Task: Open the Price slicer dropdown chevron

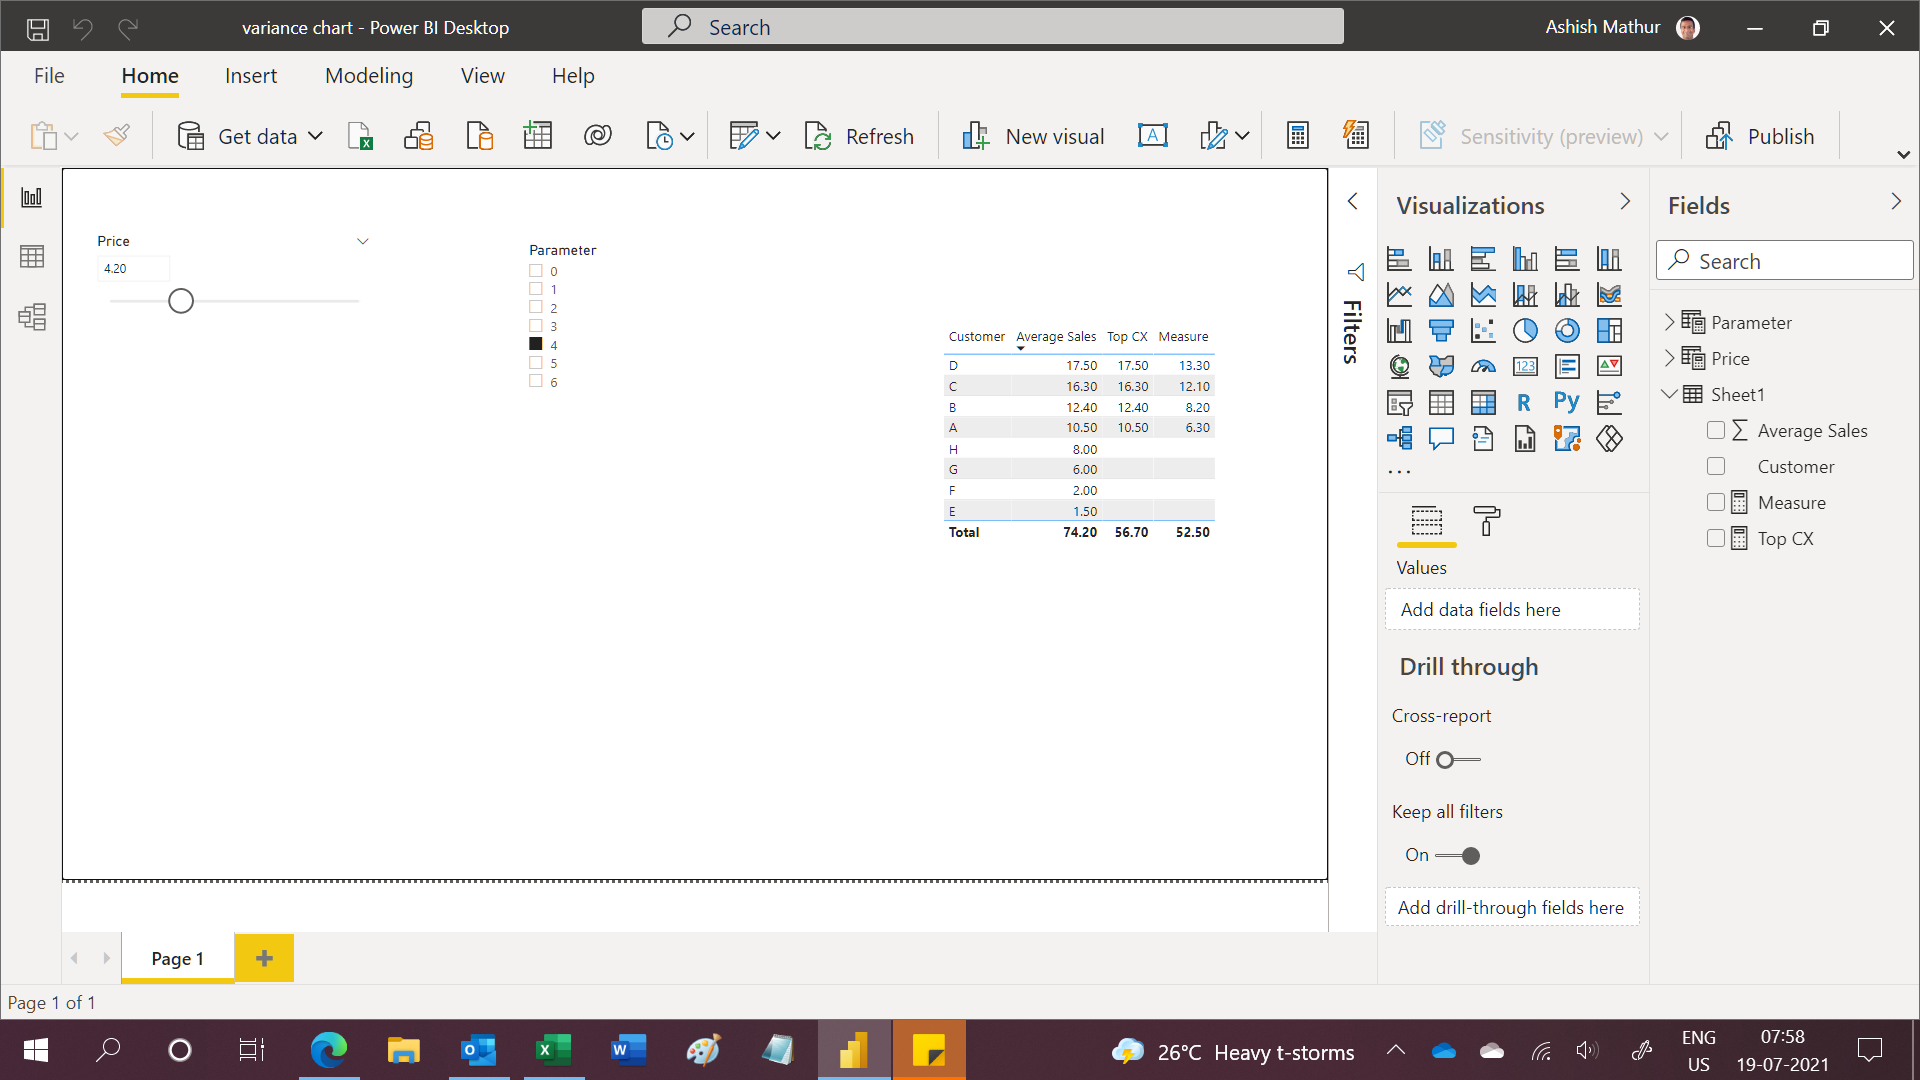Action: click(x=363, y=241)
